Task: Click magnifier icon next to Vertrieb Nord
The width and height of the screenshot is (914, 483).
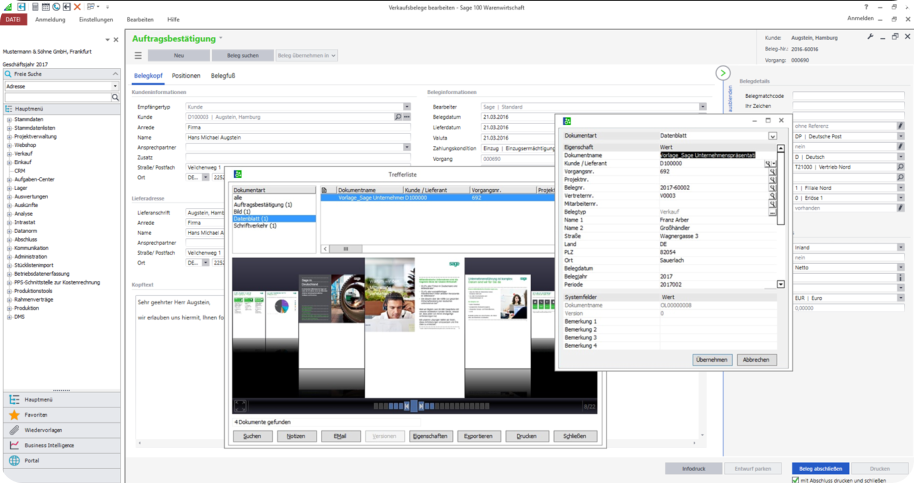Action: click(901, 167)
